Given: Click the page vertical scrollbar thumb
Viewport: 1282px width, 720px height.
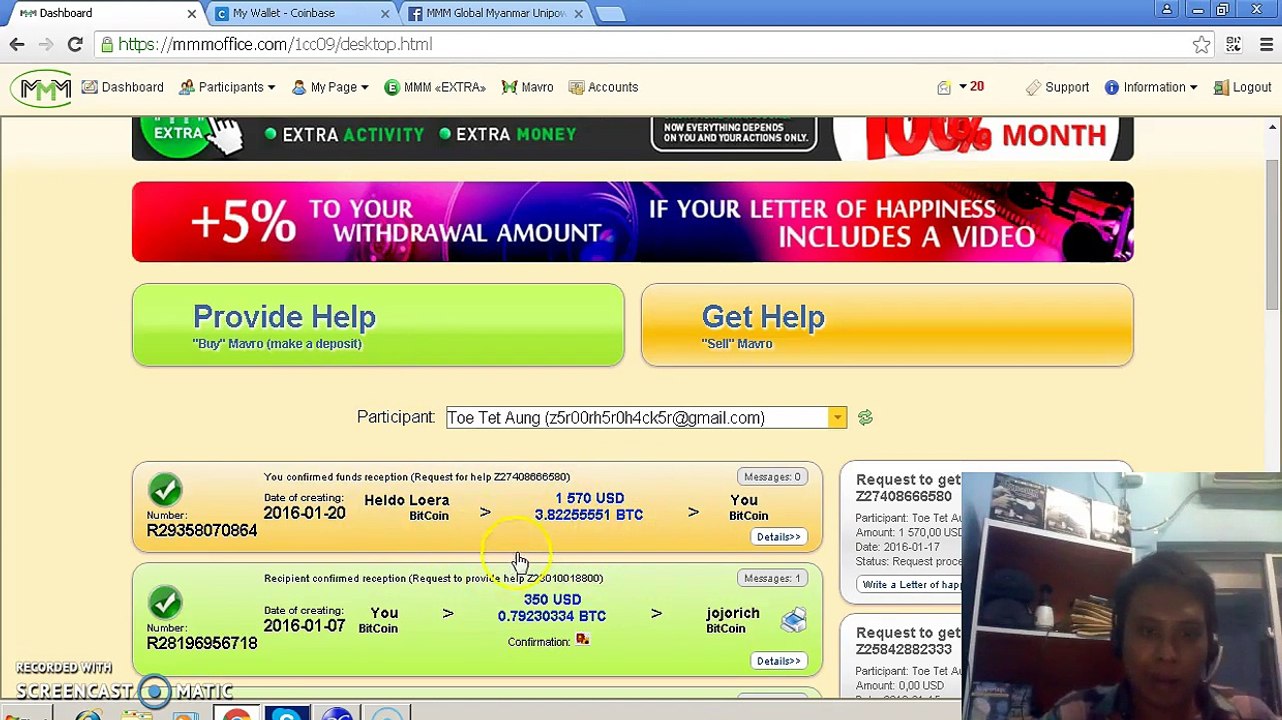Looking at the screenshot, I should point(1272,235).
